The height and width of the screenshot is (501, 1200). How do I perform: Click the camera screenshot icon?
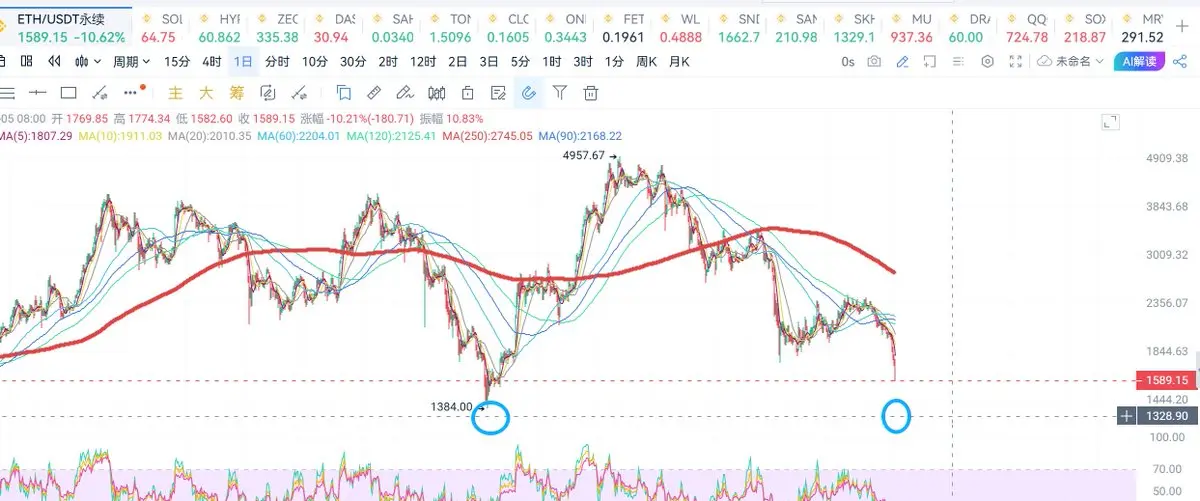[875, 61]
